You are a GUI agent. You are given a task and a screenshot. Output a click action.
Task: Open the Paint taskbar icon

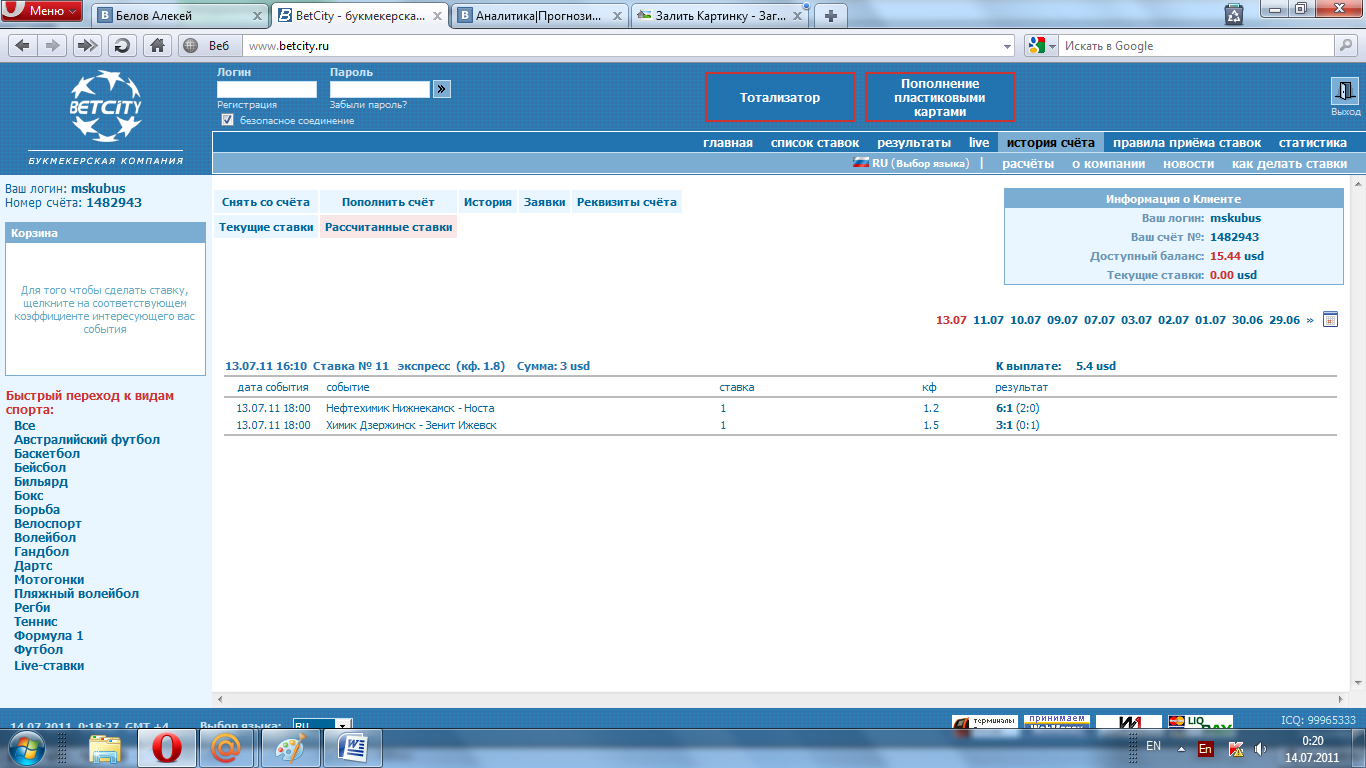(291, 748)
